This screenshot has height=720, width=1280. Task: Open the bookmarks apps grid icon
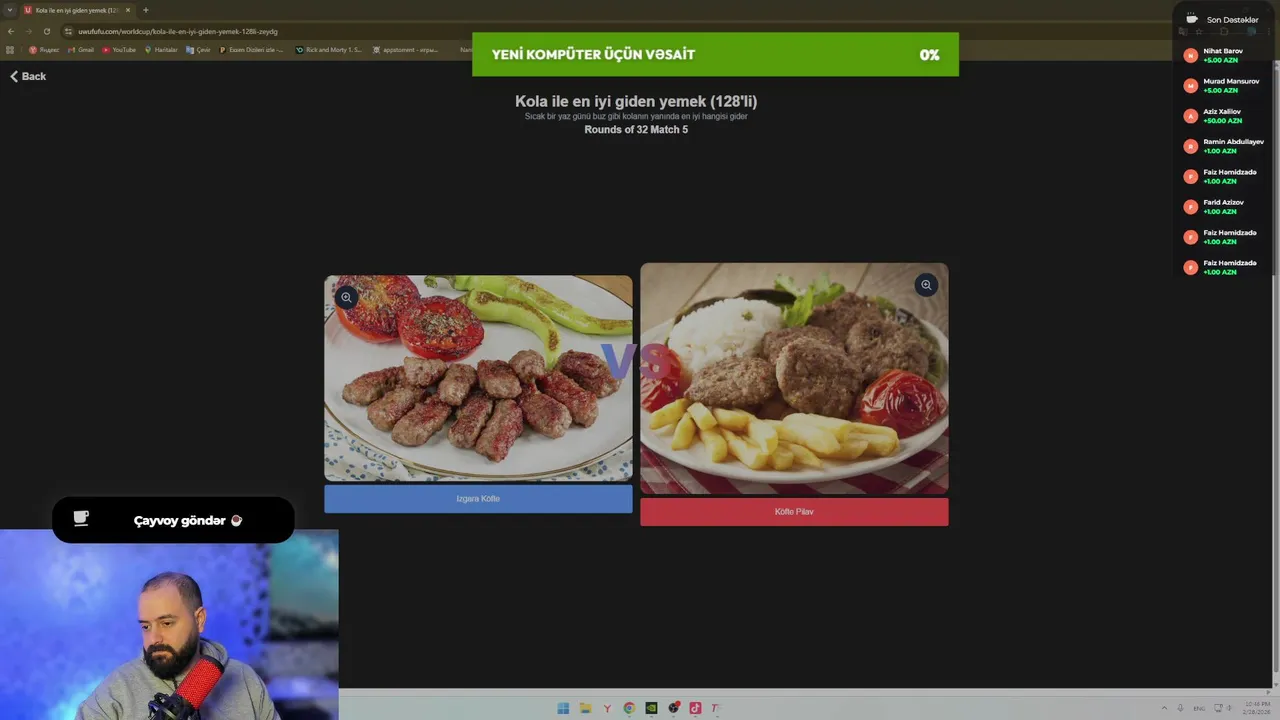coord(10,49)
